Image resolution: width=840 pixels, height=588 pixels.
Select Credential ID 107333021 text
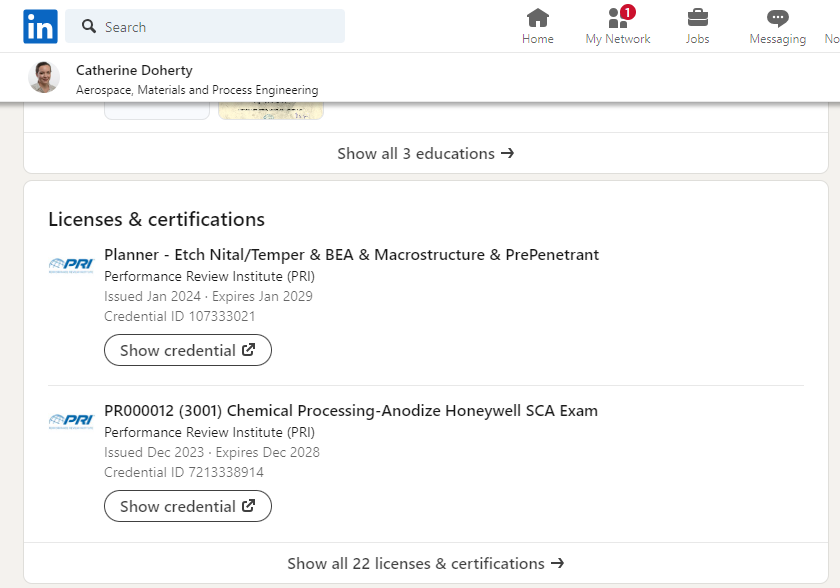tap(179, 316)
